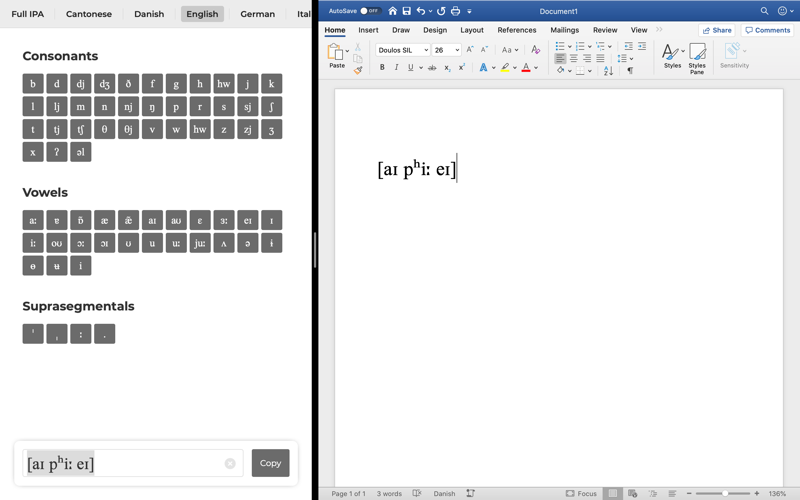This screenshot has height=500, width=800.
Task: Open the Review ribbon tab
Action: coord(605,30)
